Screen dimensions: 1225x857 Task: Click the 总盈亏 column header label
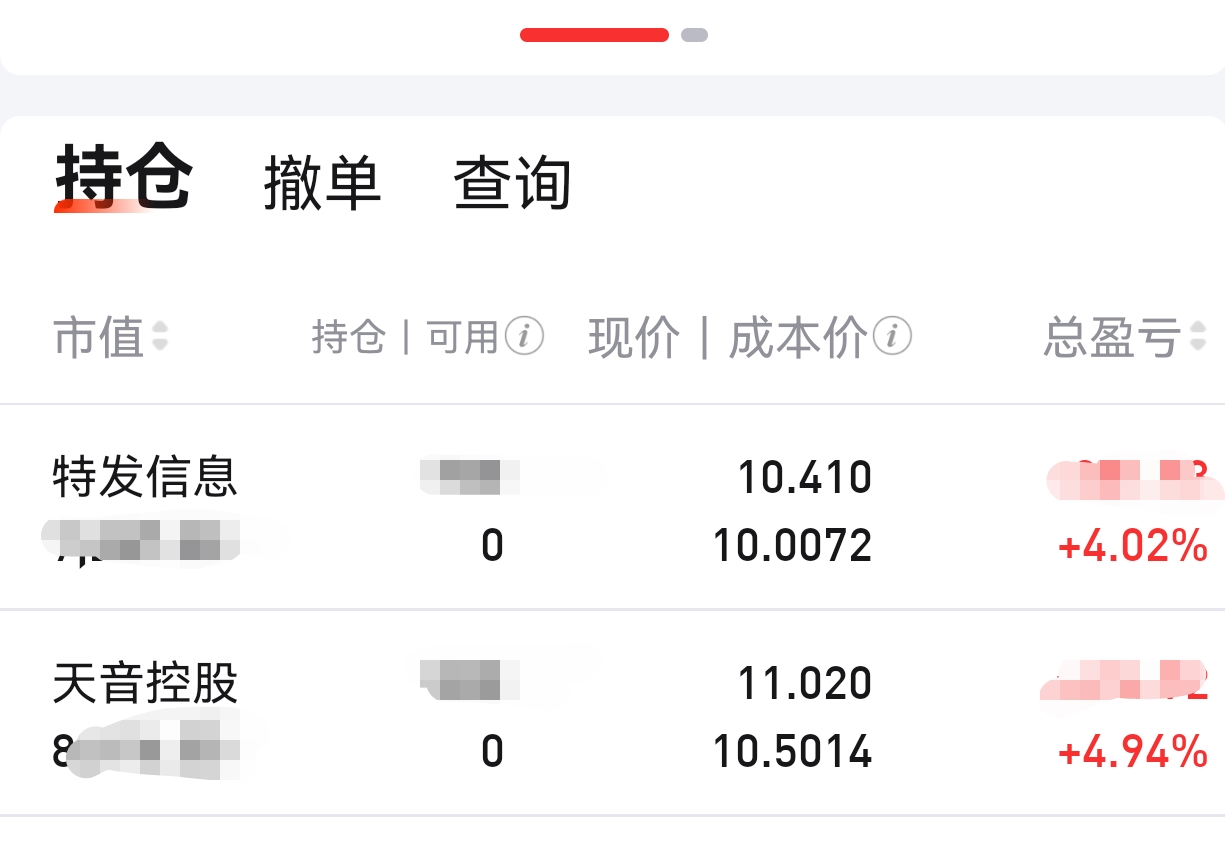tap(1111, 337)
